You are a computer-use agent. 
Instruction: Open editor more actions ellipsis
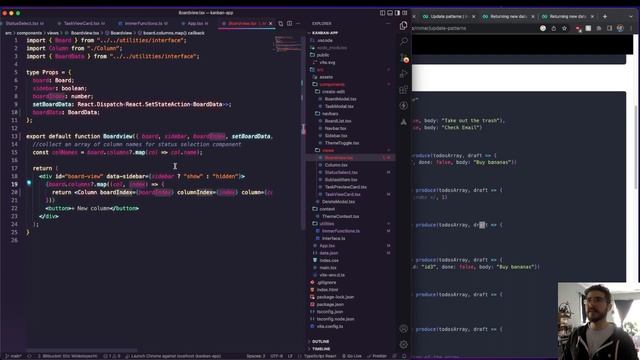[298, 24]
